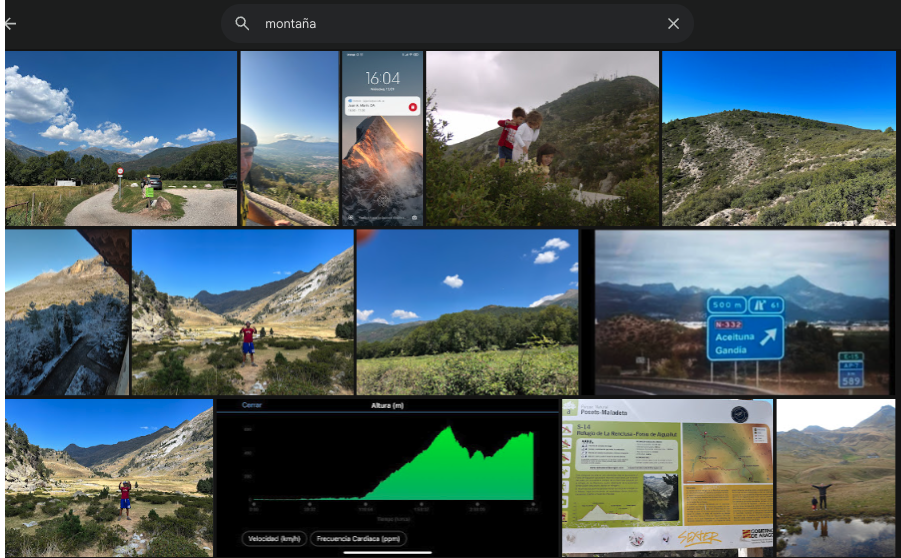Click 'Velocidad (km/h)' pill in chart screenshot
901x558 pixels.
(274, 538)
